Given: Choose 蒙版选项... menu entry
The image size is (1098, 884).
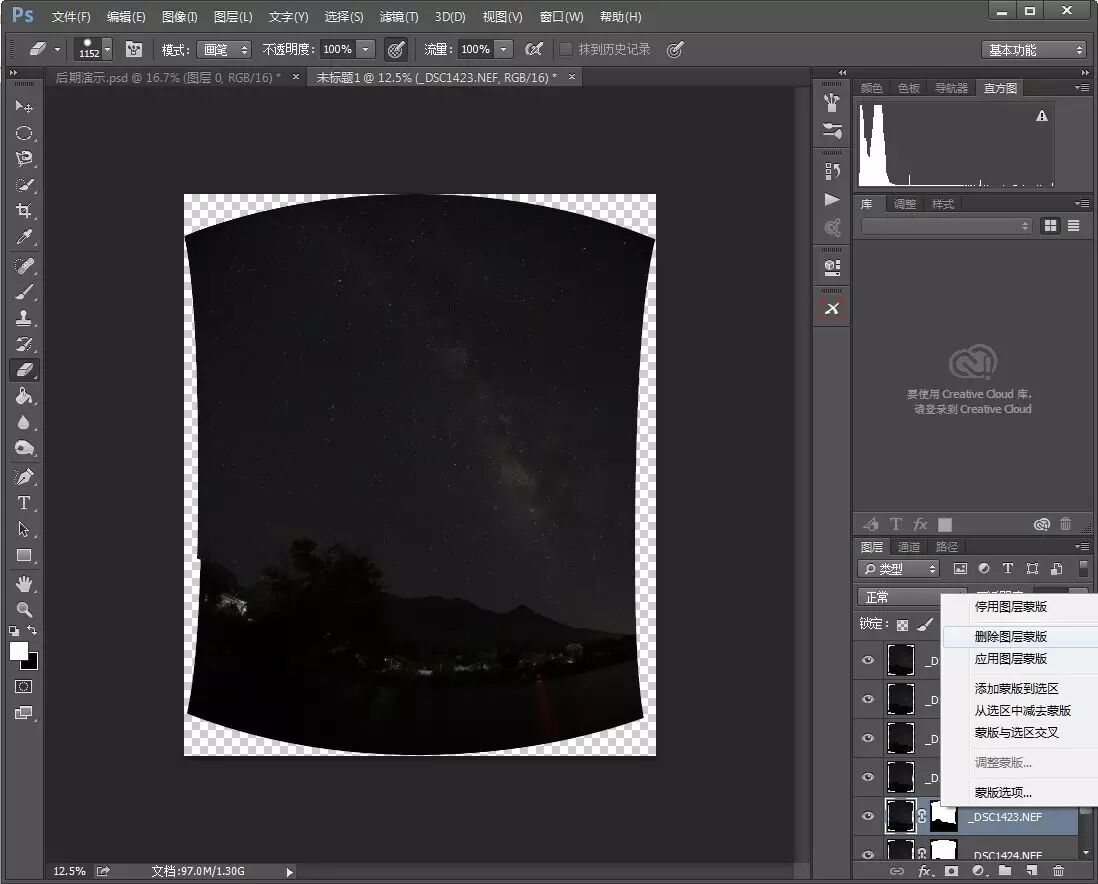Looking at the screenshot, I should (1003, 792).
